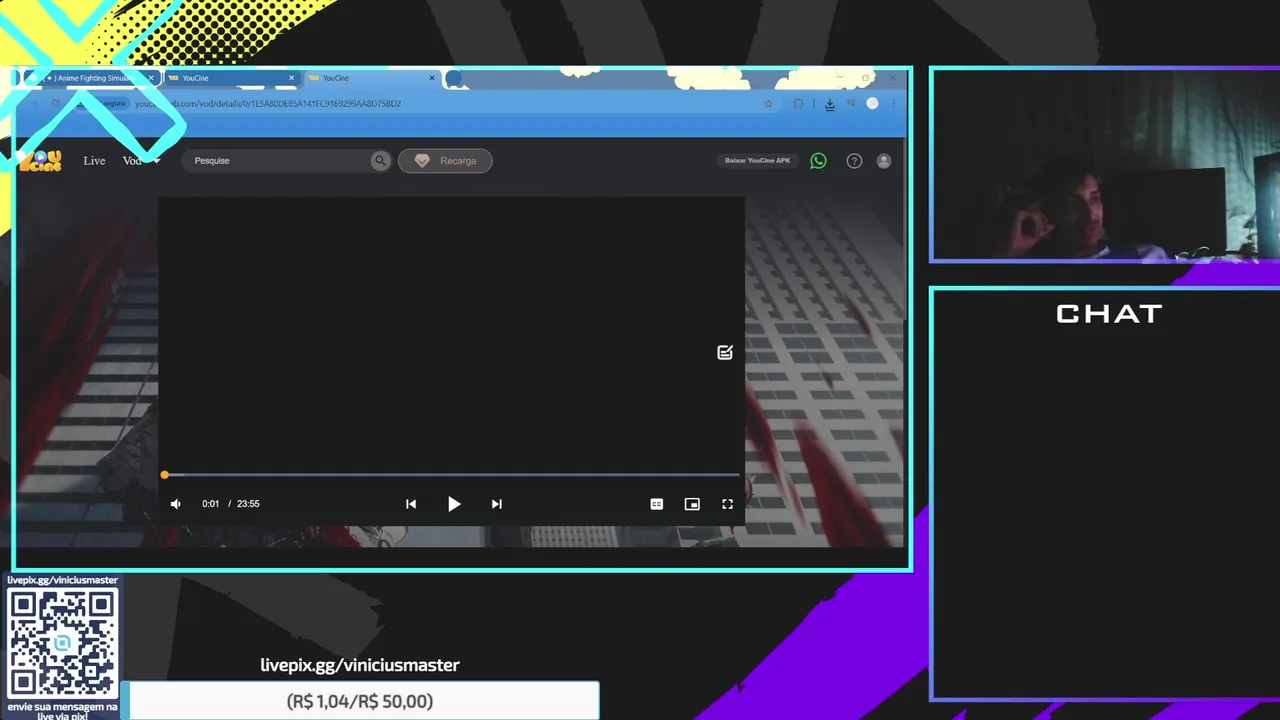Click the livepix QR code
The image size is (1280, 720).
pos(62,643)
